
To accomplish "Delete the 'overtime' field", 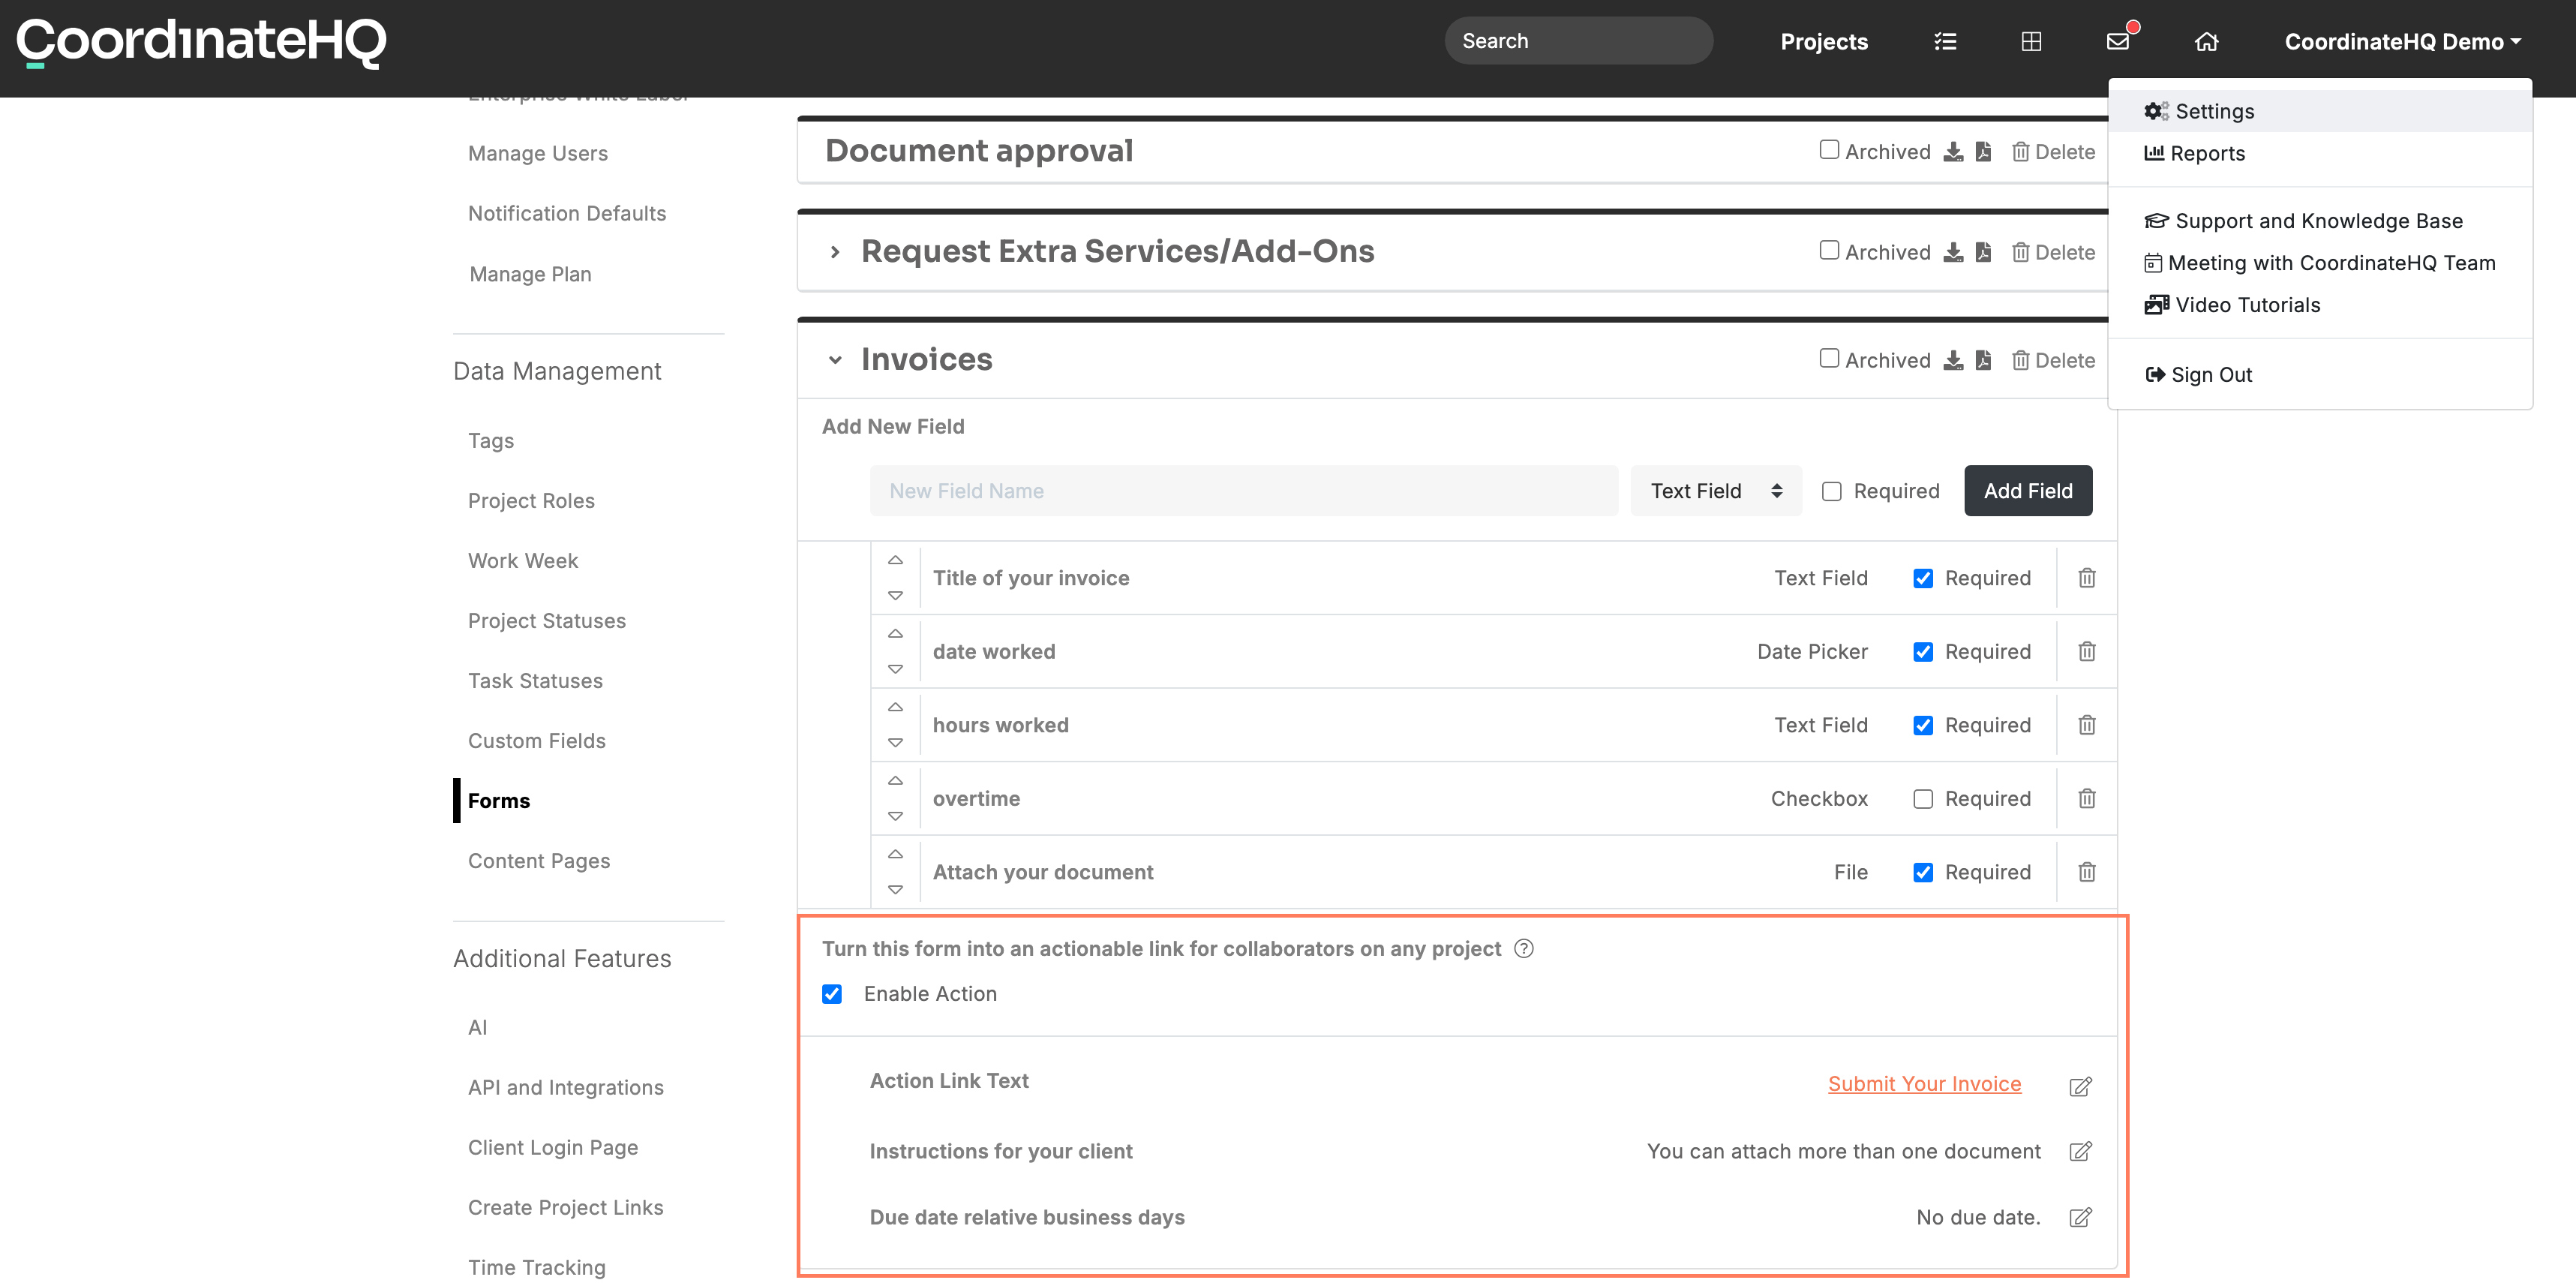I will [2086, 799].
